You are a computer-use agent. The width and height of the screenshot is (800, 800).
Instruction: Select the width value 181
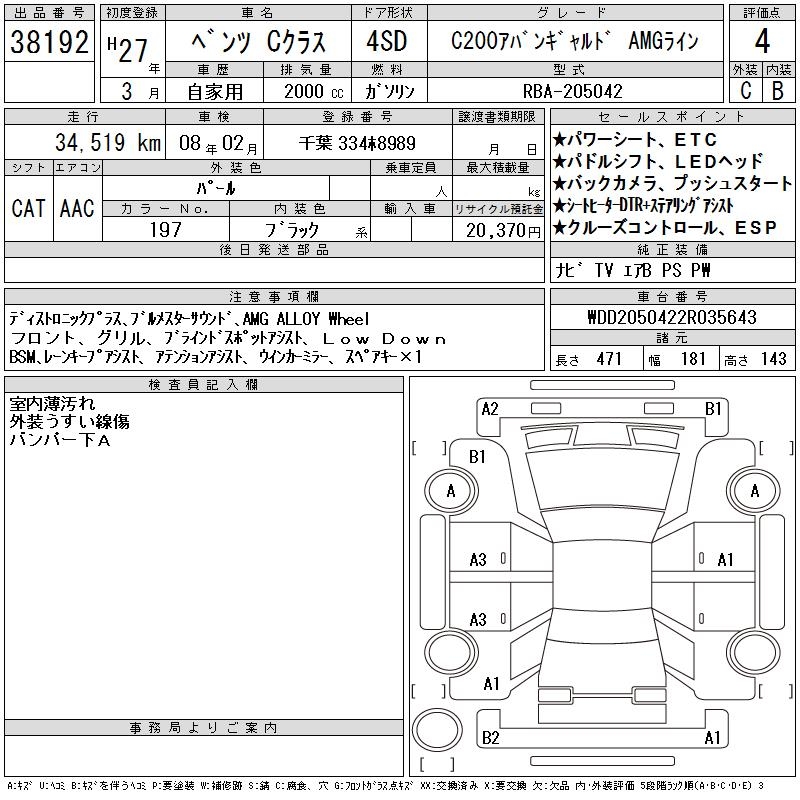tap(693, 359)
